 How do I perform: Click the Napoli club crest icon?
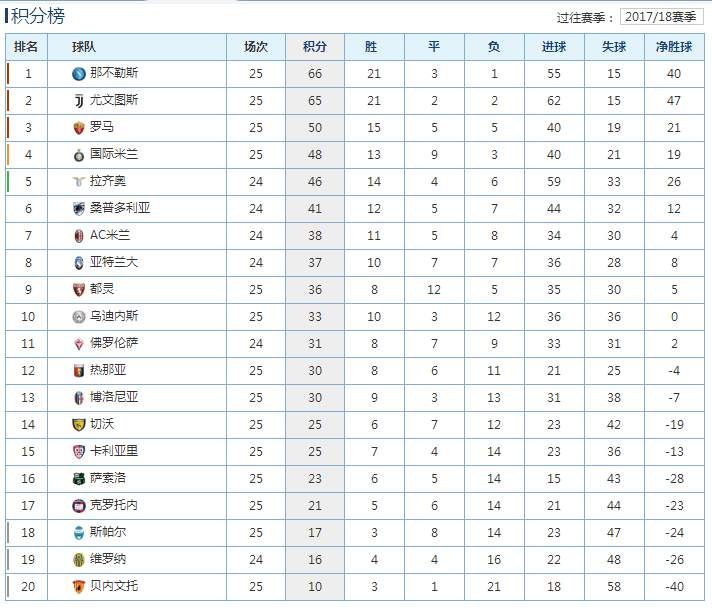tap(79, 74)
